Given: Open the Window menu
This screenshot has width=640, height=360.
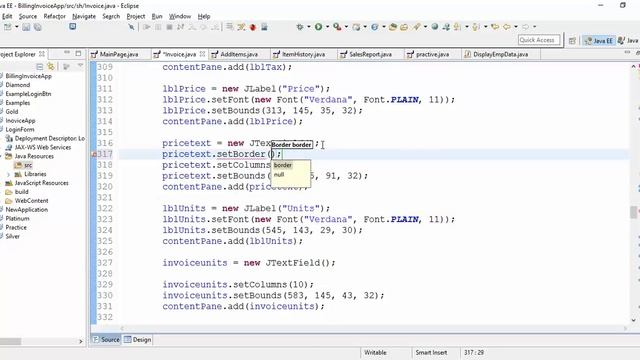Looking at the screenshot, I should (180, 16).
